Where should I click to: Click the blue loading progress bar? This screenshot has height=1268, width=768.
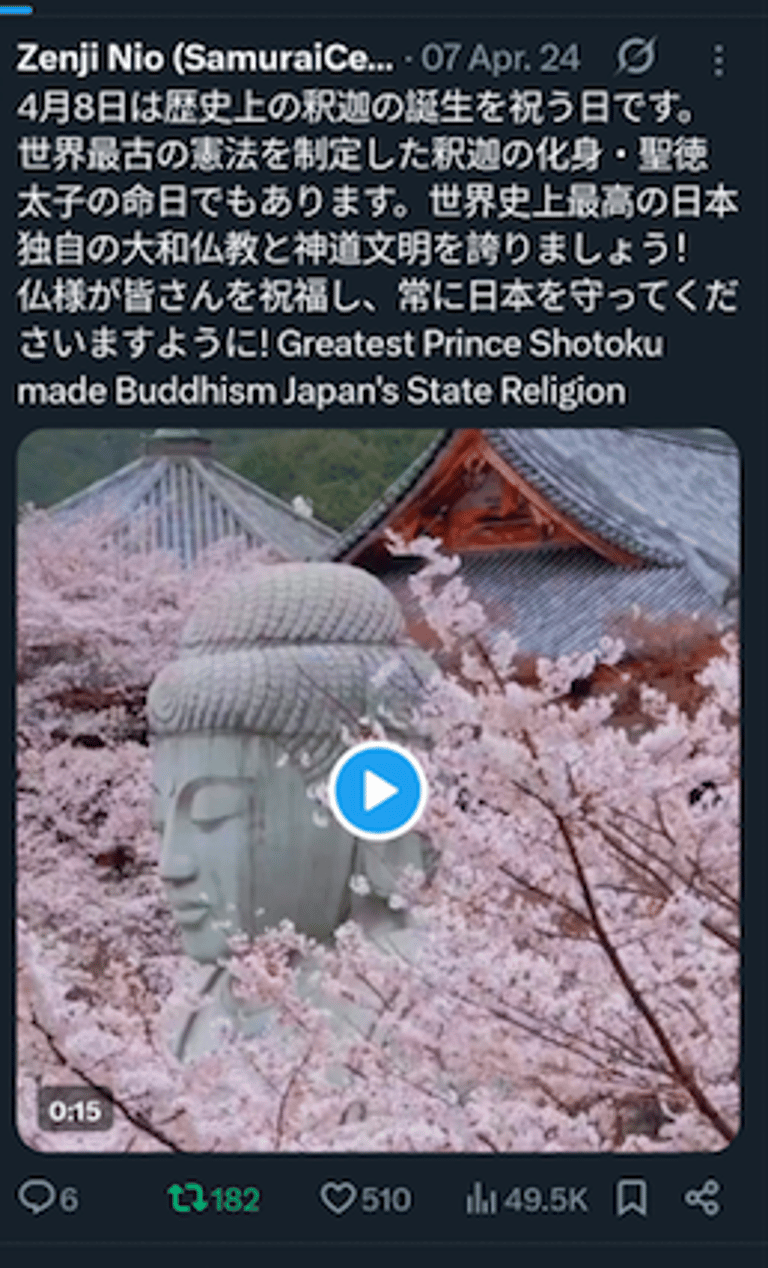pos(17,9)
